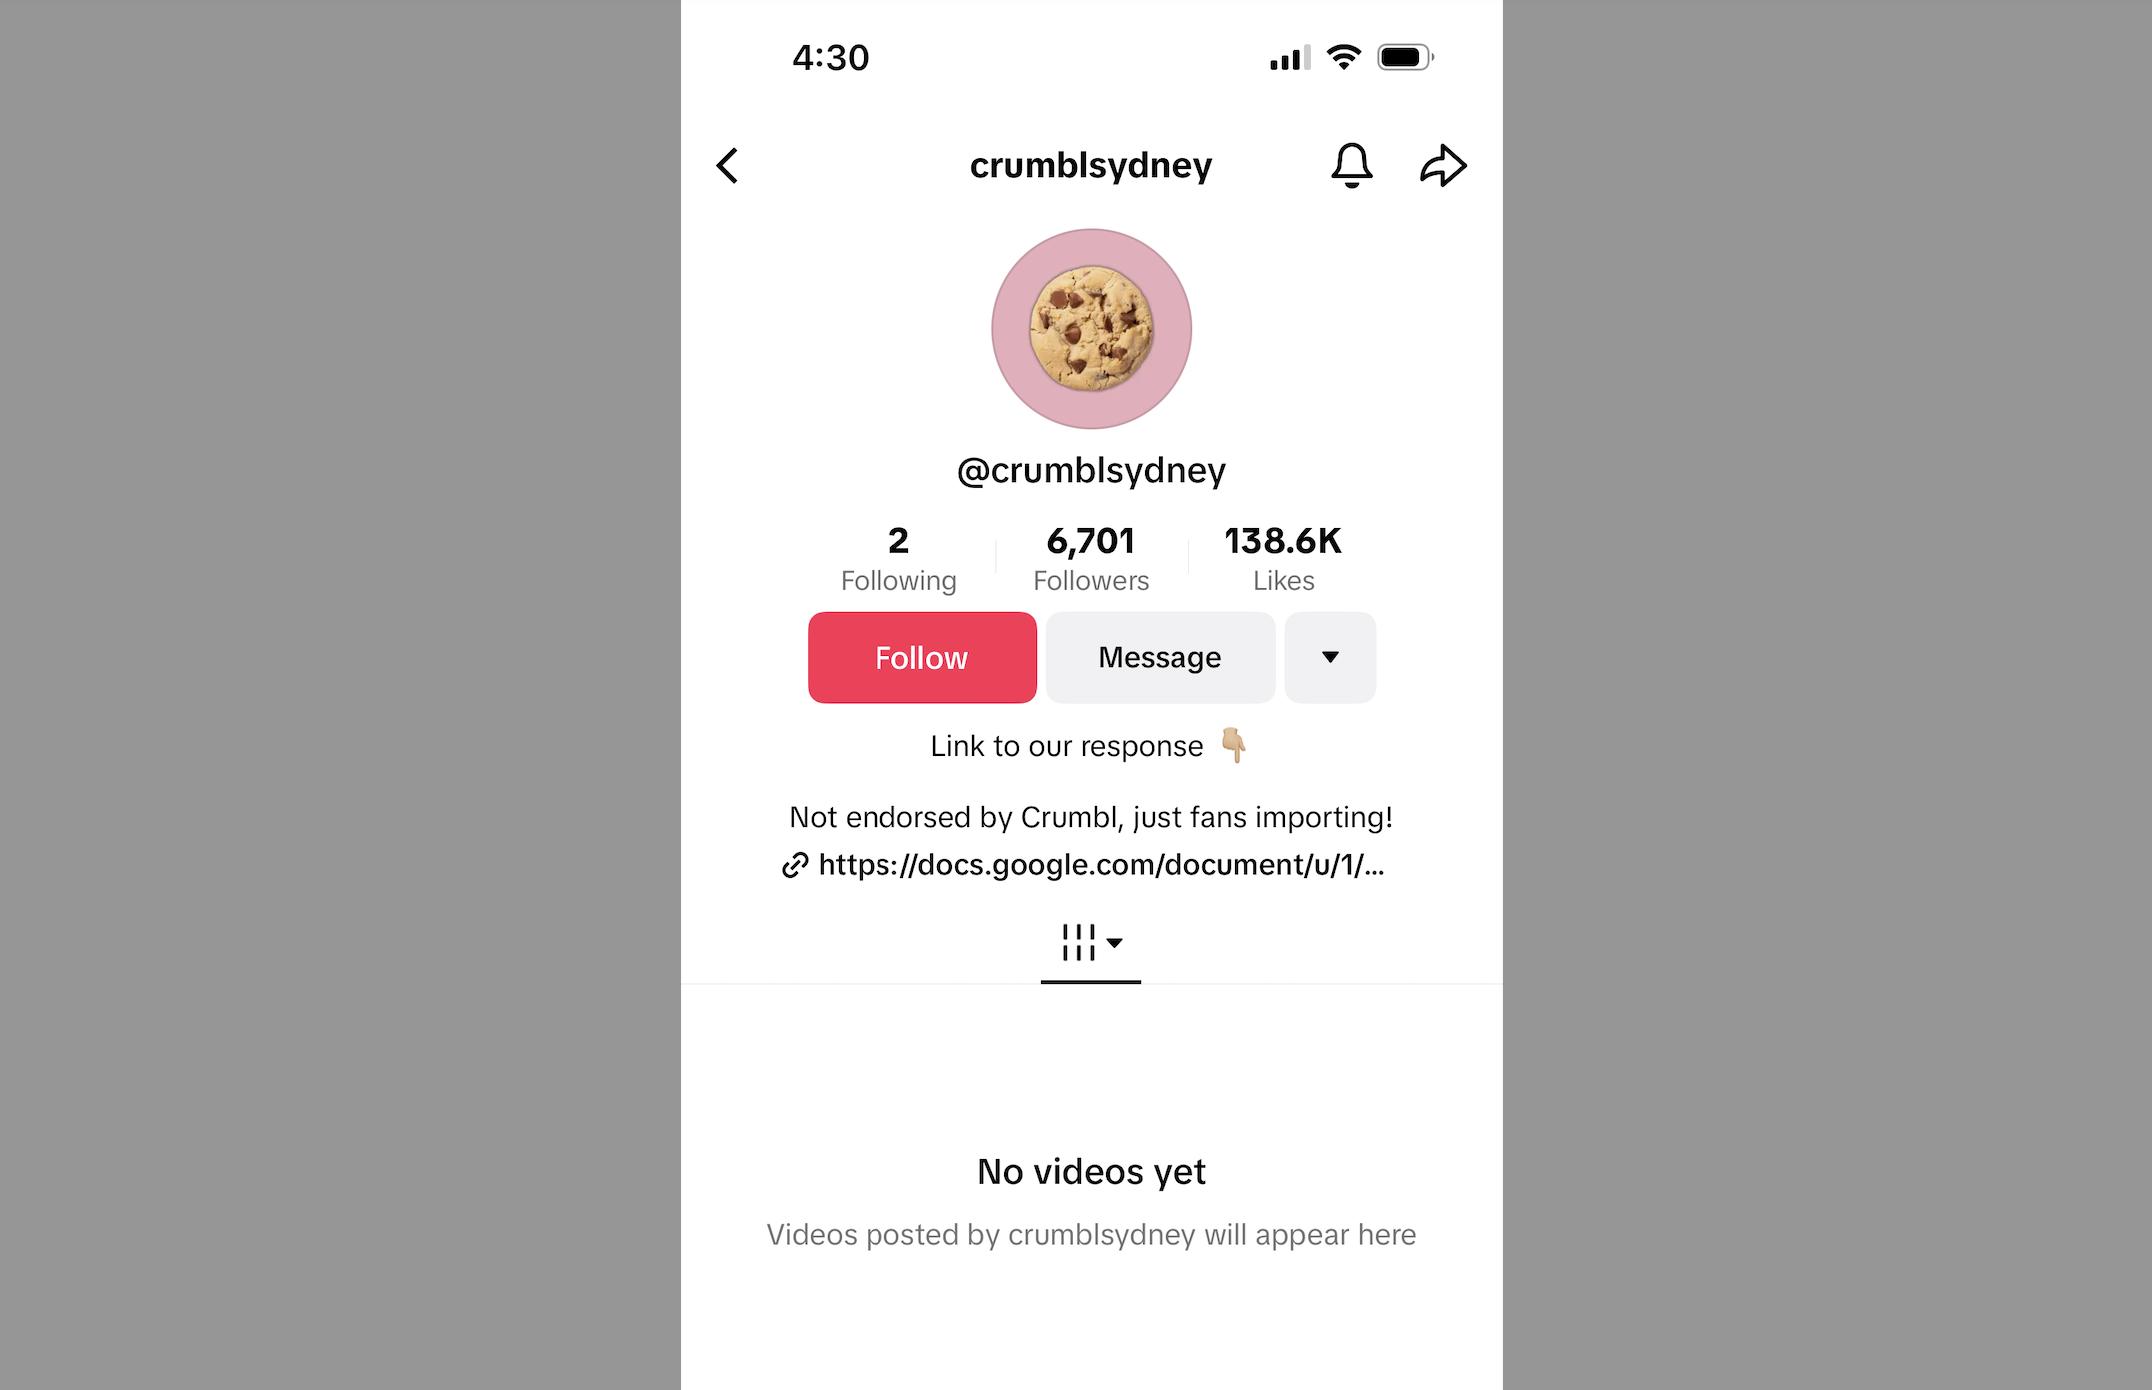Tap the cookie profile picture thumbnail
Image resolution: width=2152 pixels, height=1390 pixels.
click(x=1092, y=328)
